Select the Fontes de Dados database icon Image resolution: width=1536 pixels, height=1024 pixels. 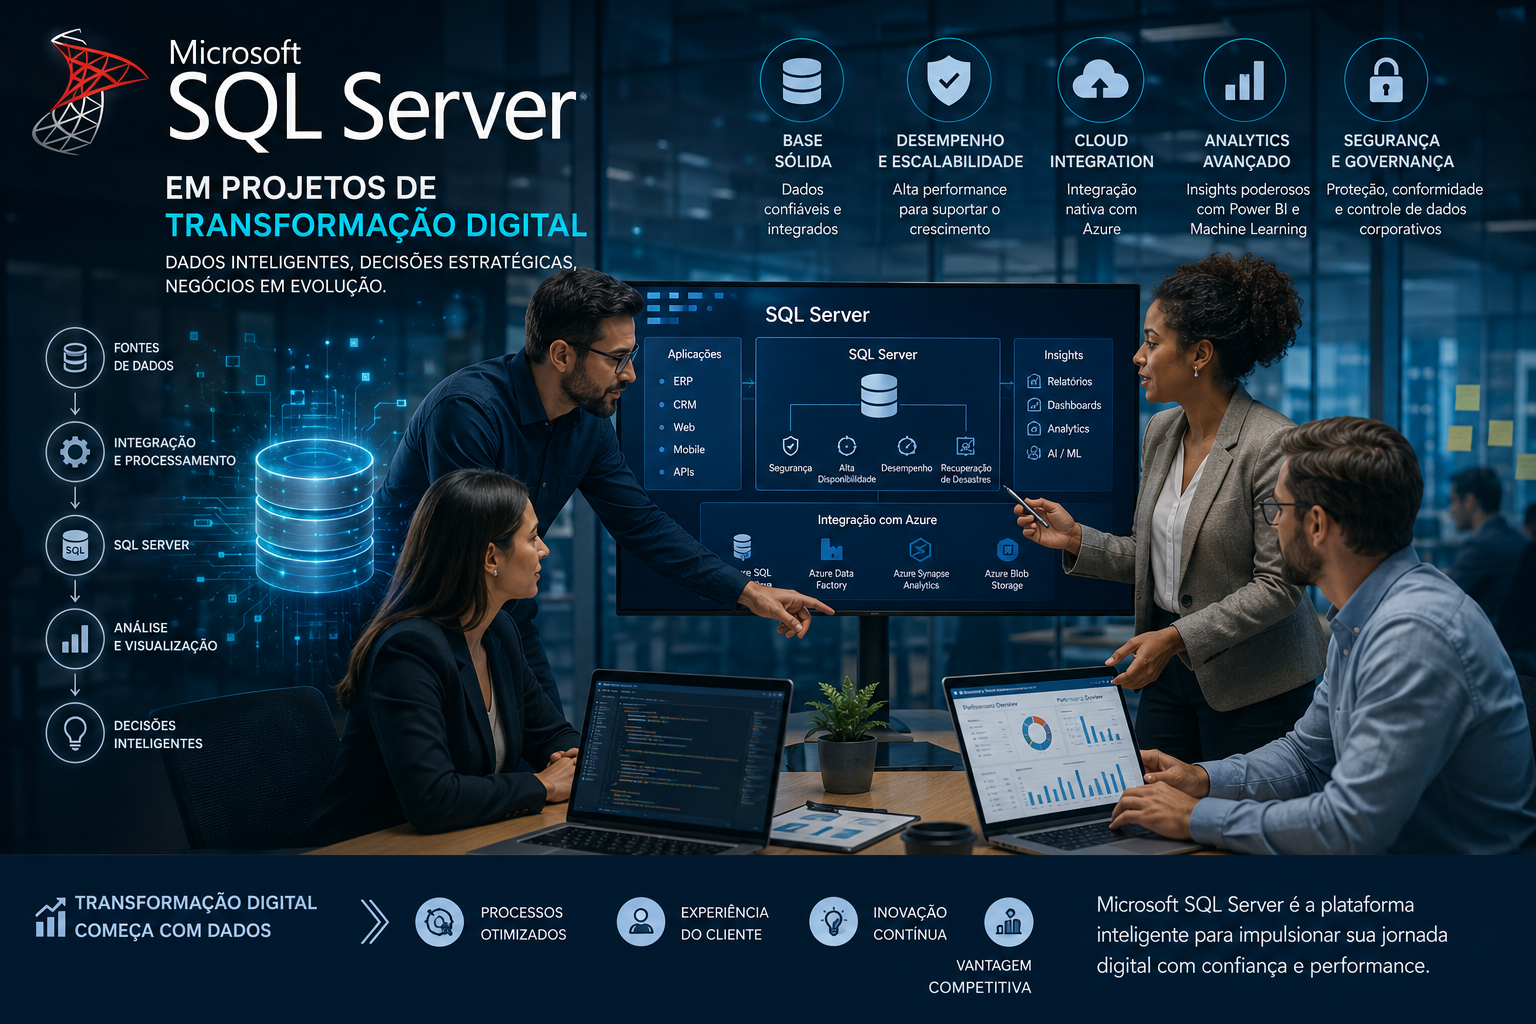click(x=75, y=357)
